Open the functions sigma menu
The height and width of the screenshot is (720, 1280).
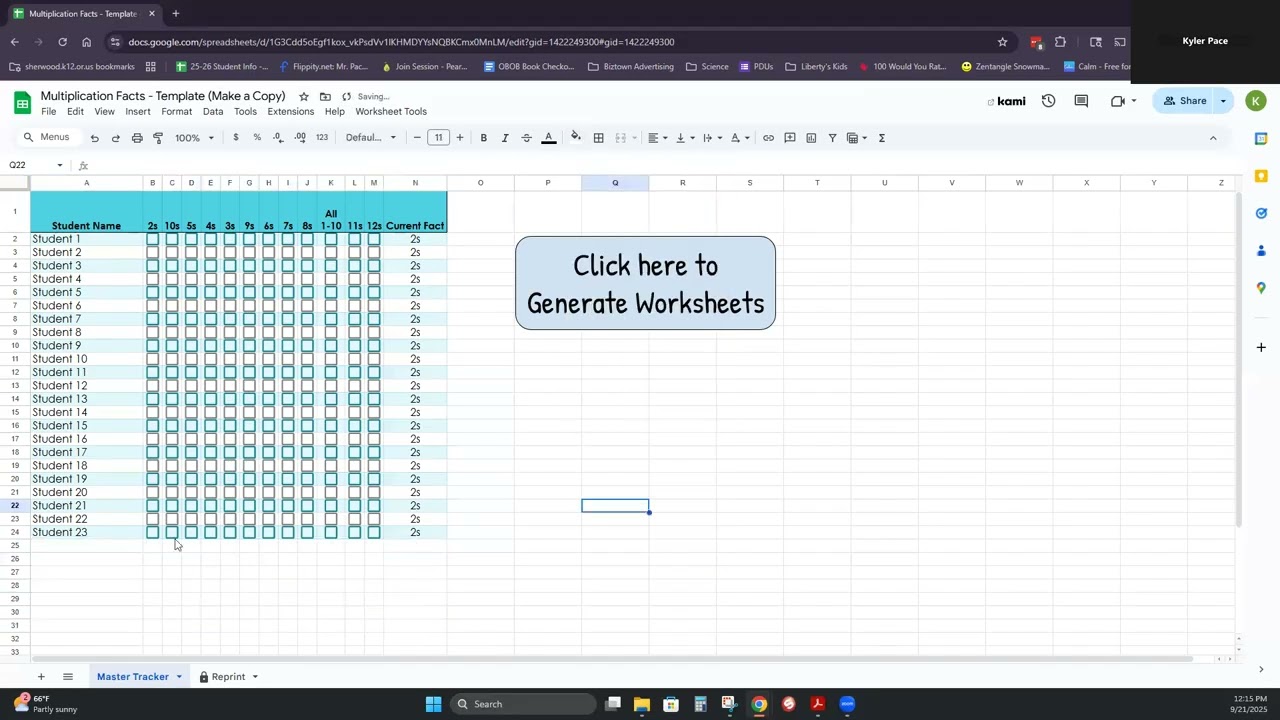point(882,138)
